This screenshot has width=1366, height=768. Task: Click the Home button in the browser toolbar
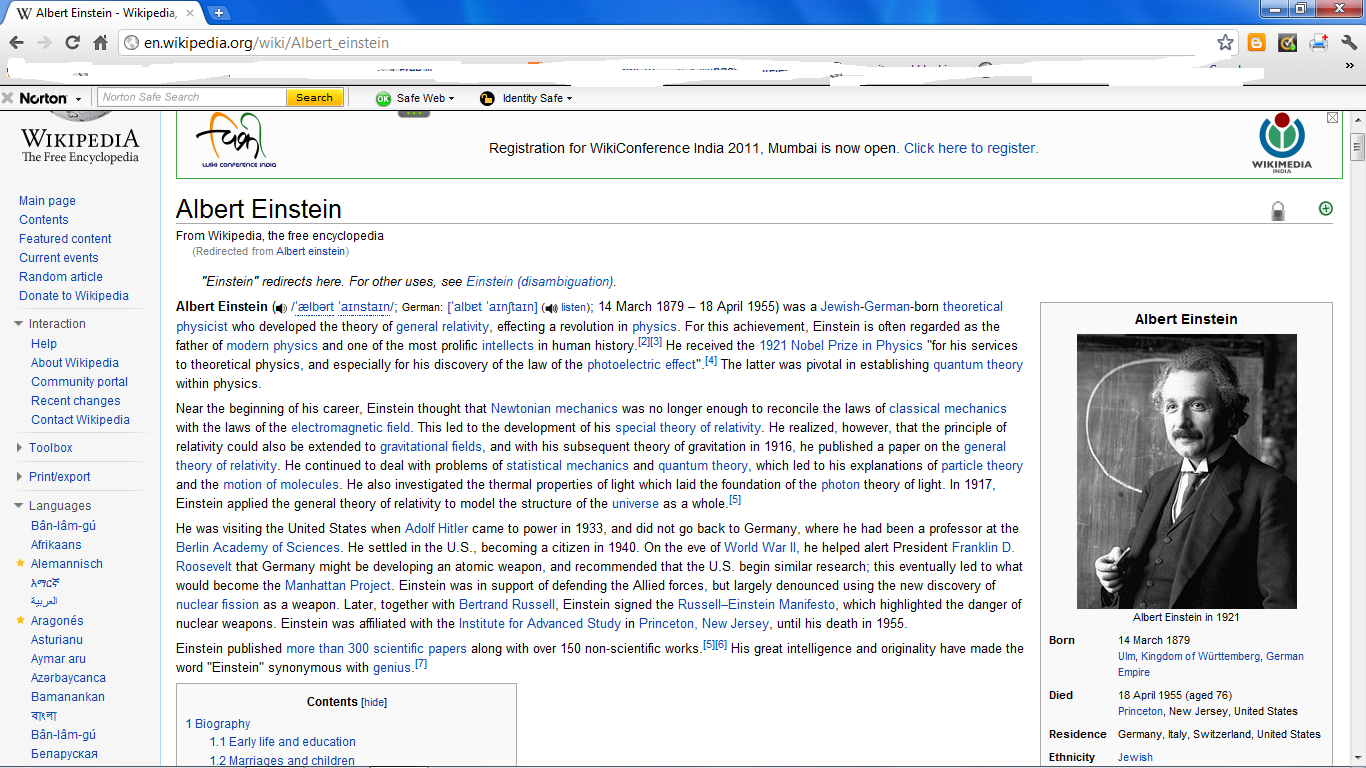[98, 42]
